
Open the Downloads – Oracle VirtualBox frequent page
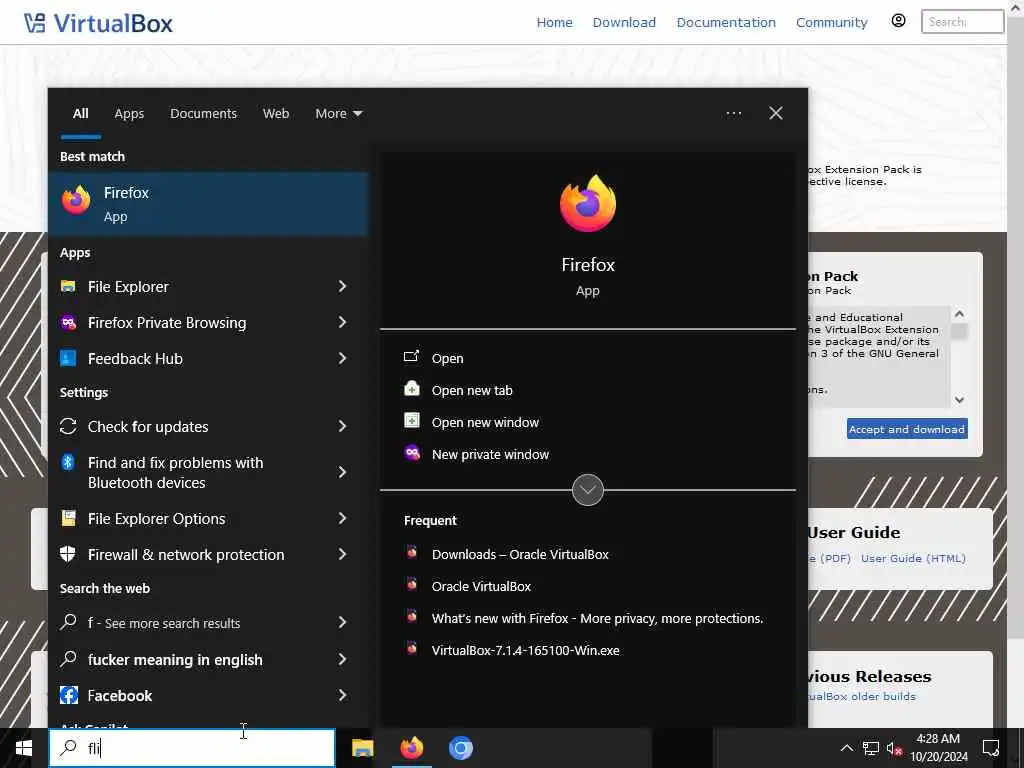pos(520,554)
